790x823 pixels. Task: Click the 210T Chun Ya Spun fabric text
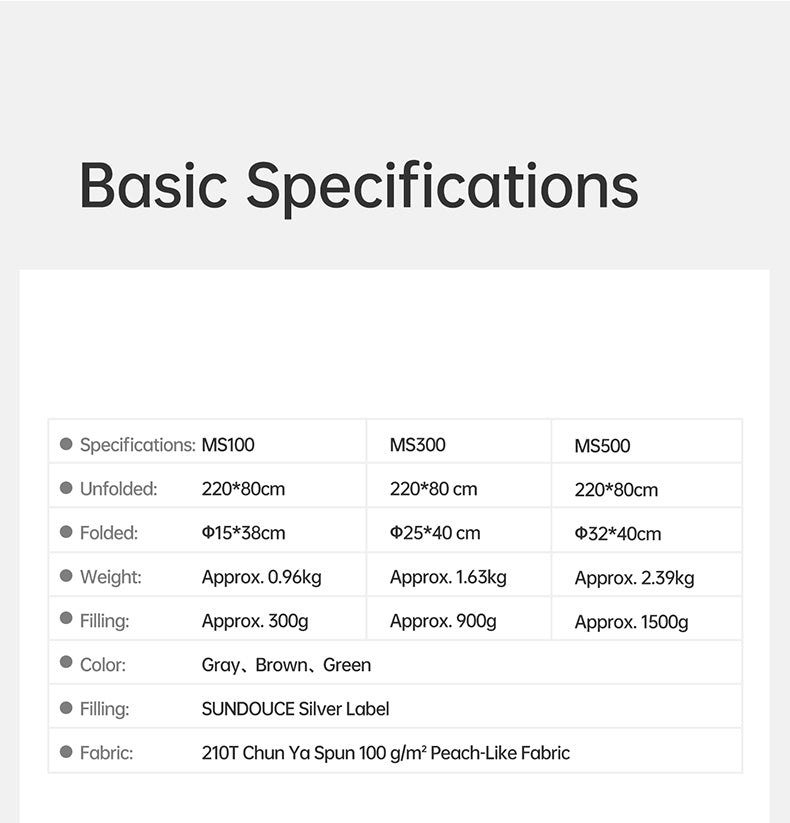tap(386, 753)
